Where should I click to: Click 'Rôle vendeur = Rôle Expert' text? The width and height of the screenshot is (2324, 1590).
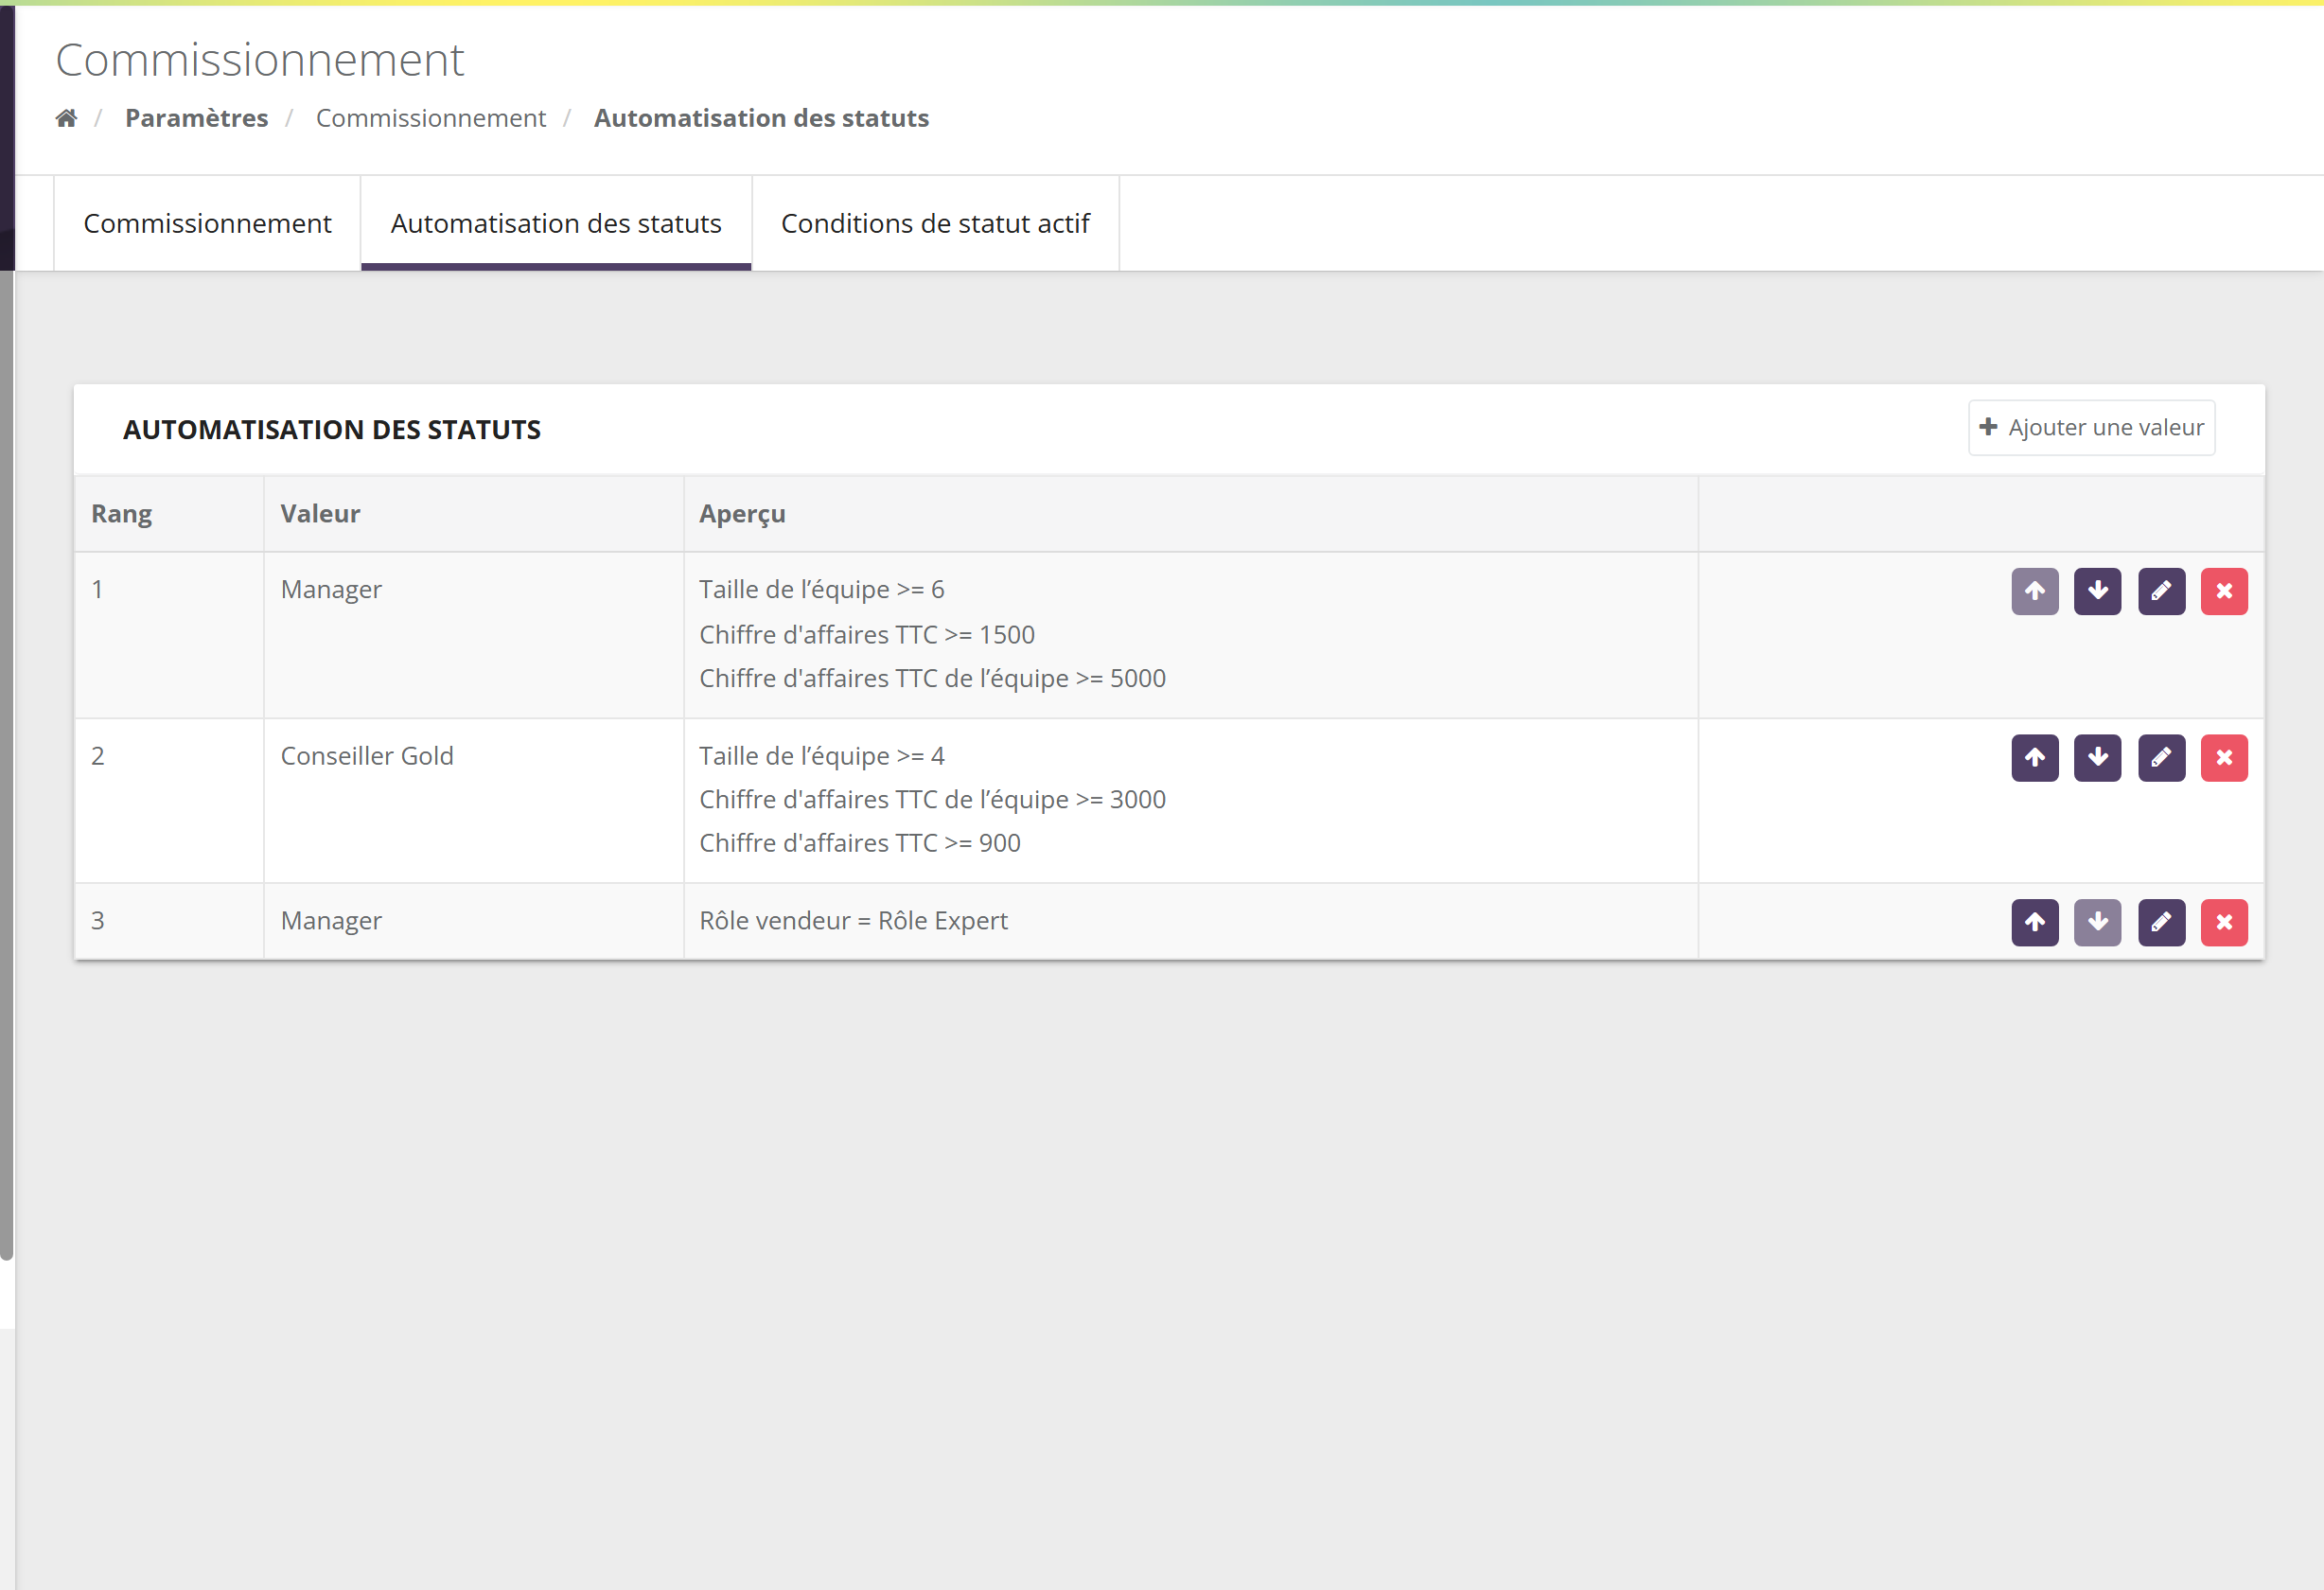click(854, 921)
